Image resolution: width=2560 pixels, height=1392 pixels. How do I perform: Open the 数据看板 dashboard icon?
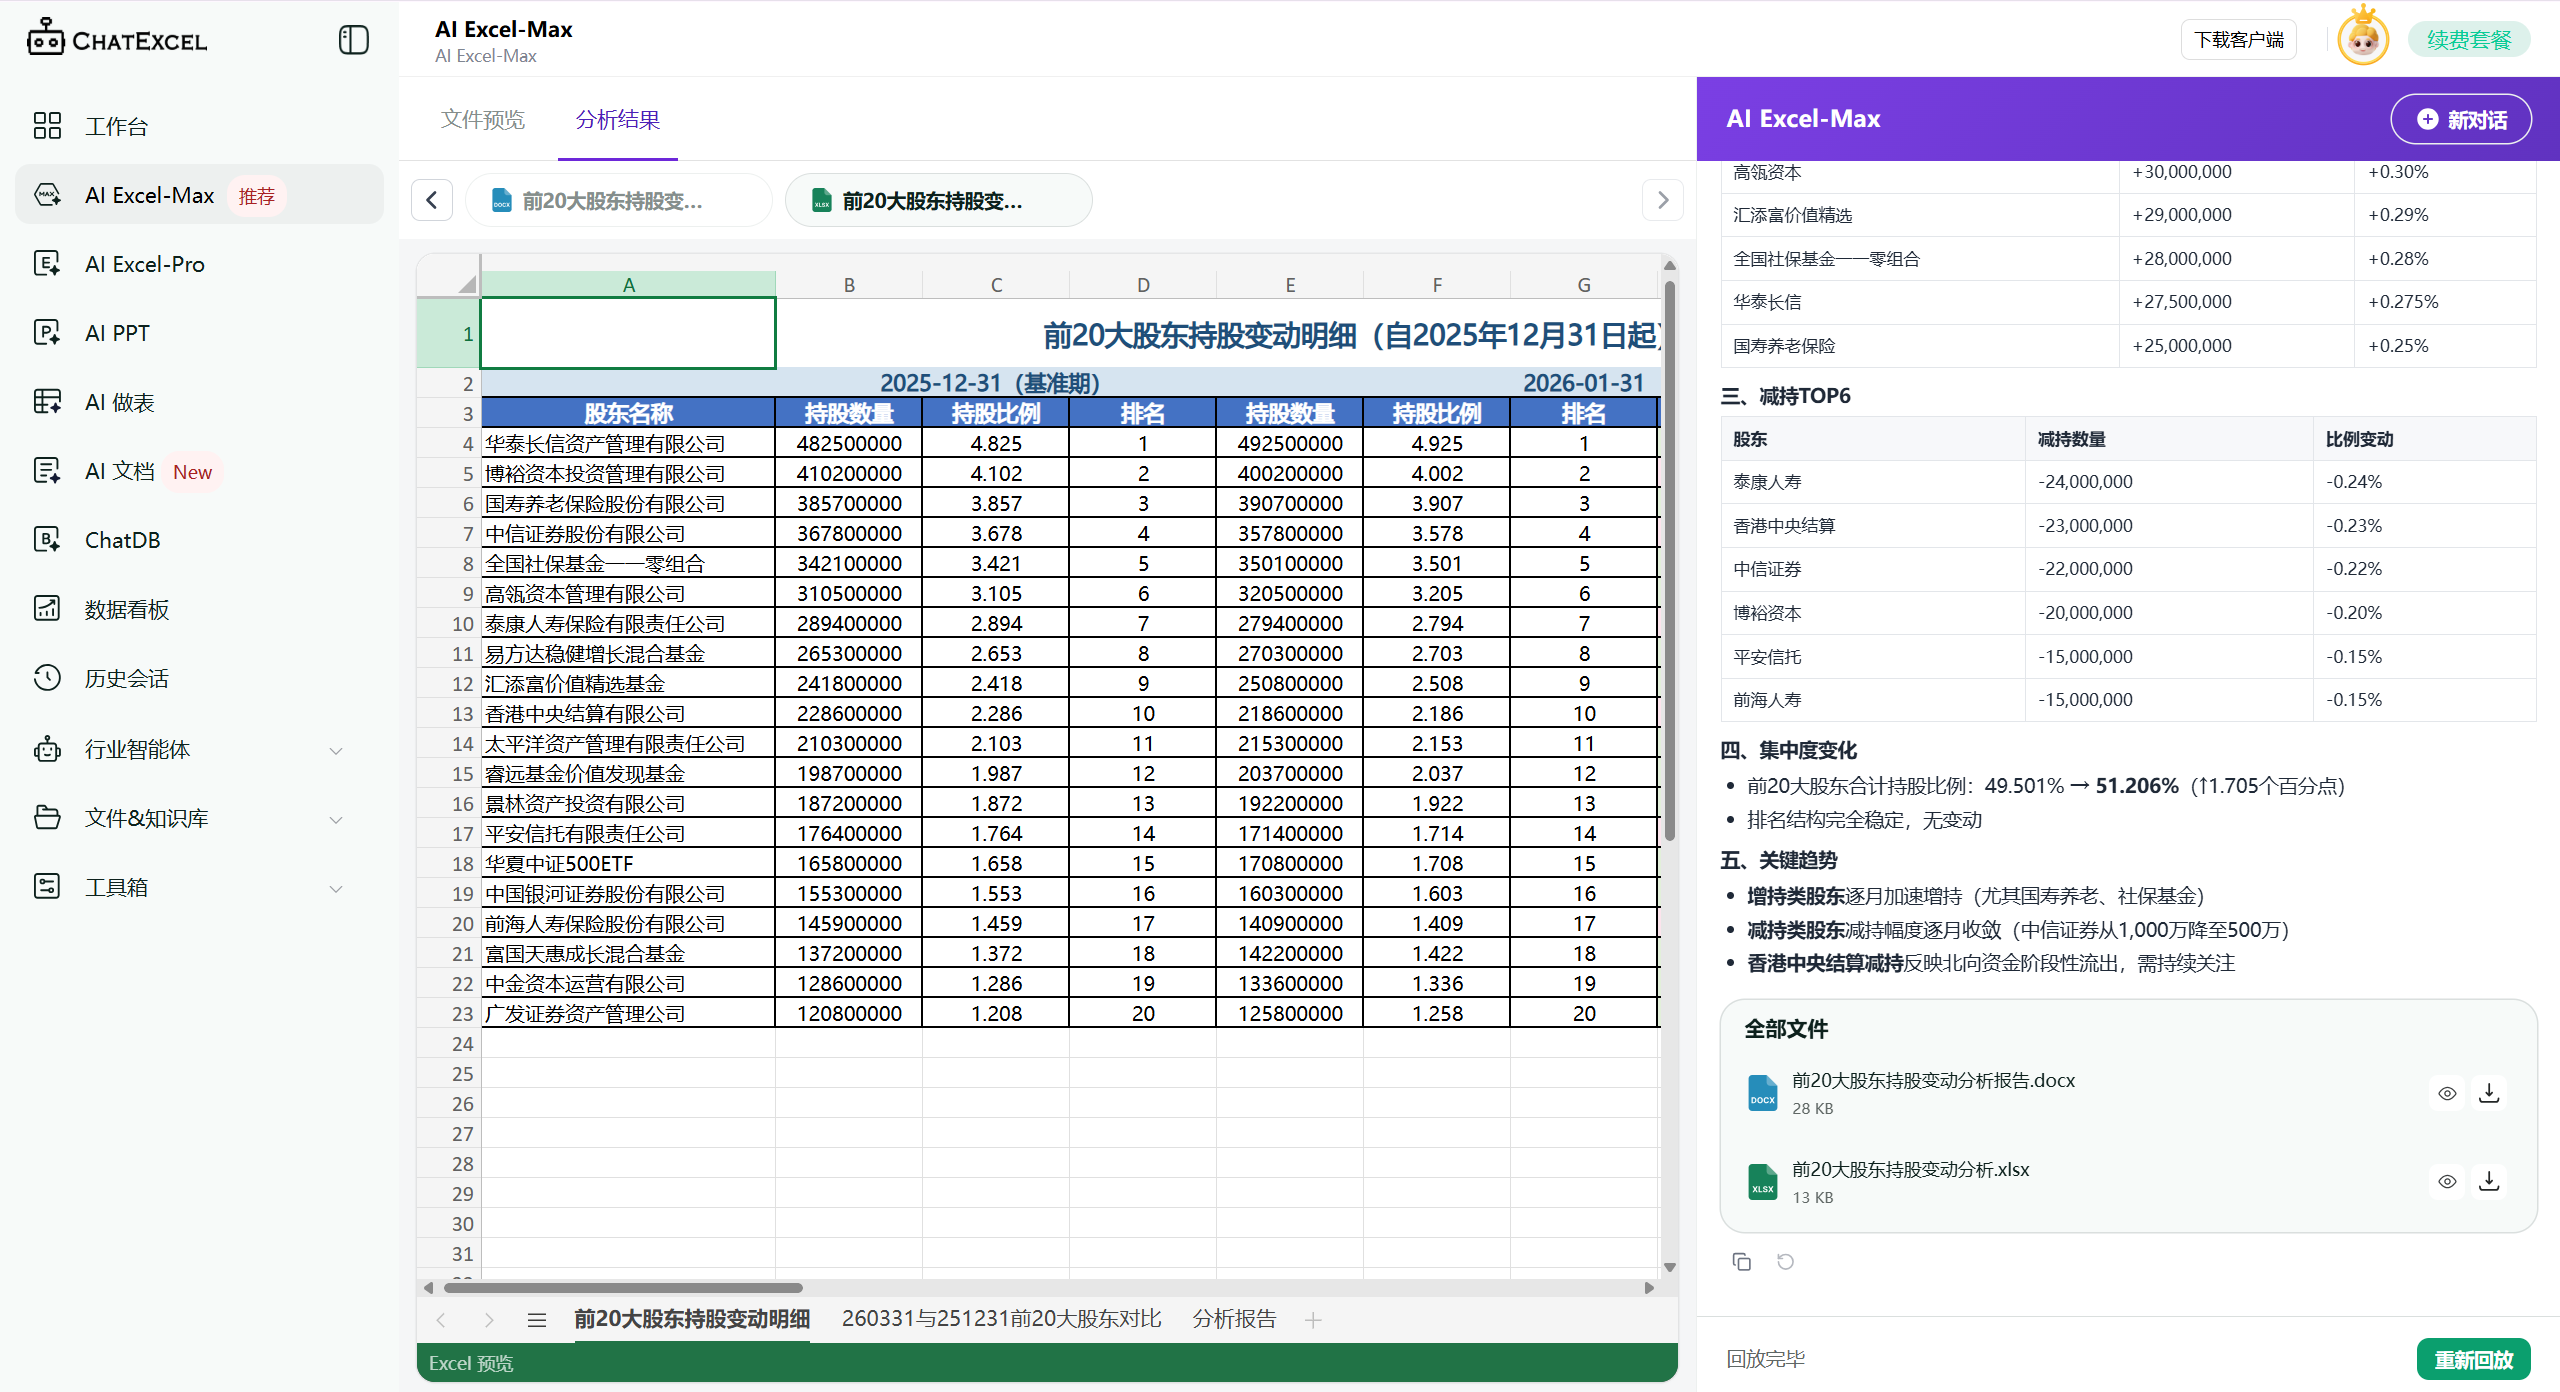(x=47, y=608)
